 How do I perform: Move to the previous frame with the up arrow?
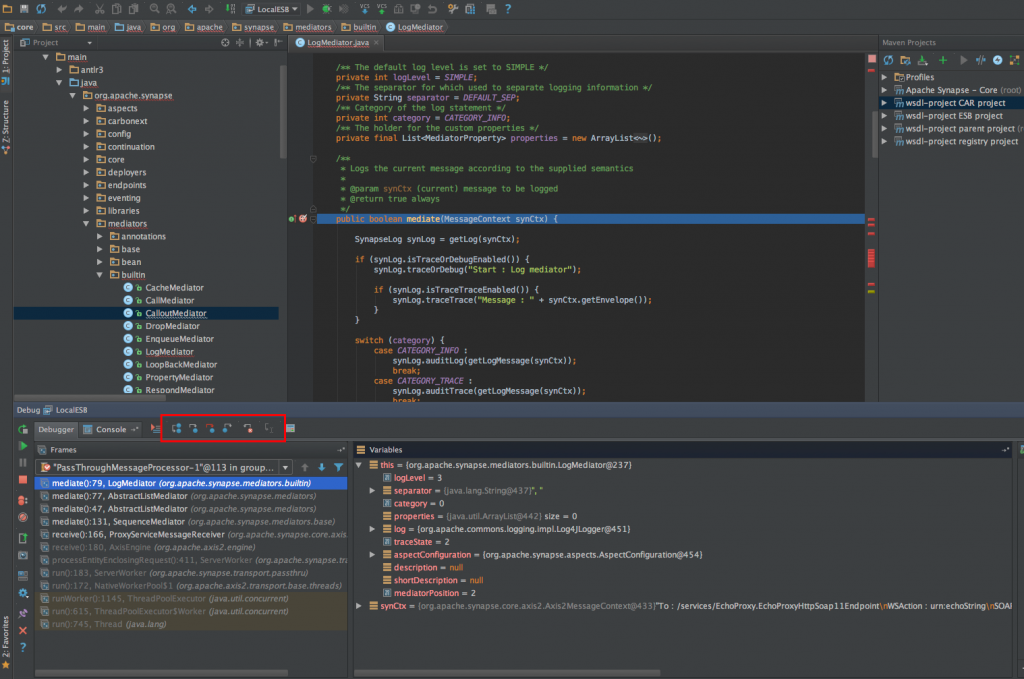tap(305, 467)
